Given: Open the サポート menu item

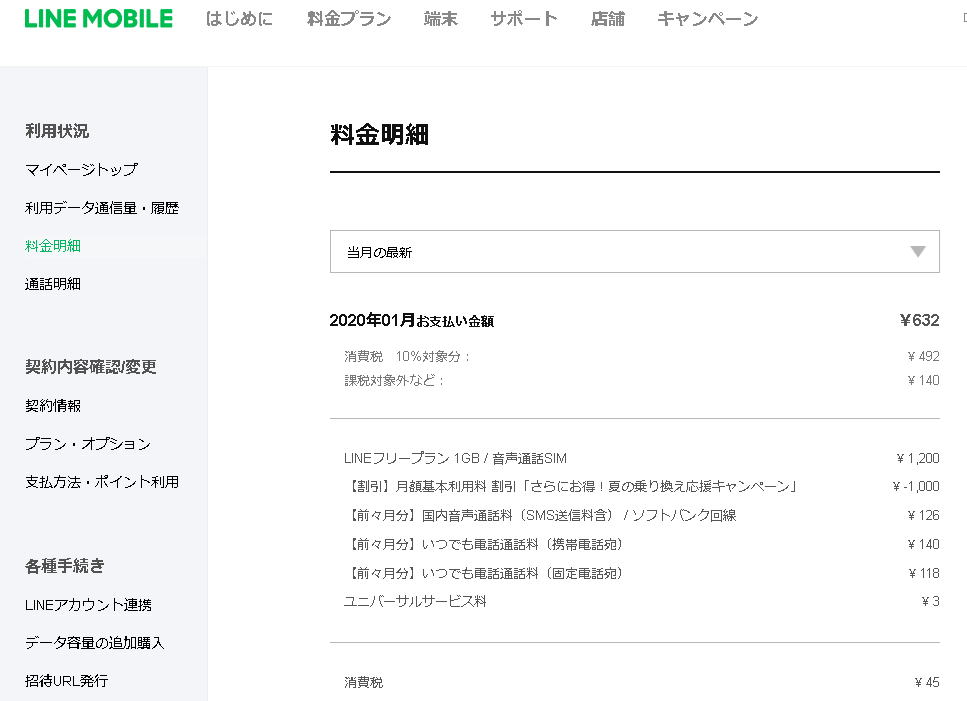Looking at the screenshot, I should click(x=524, y=19).
